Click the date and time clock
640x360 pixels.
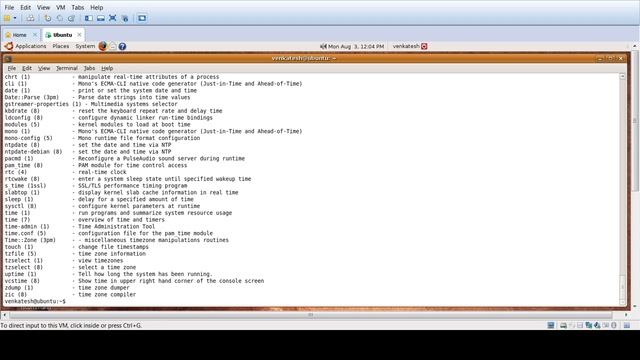(356, 47)
